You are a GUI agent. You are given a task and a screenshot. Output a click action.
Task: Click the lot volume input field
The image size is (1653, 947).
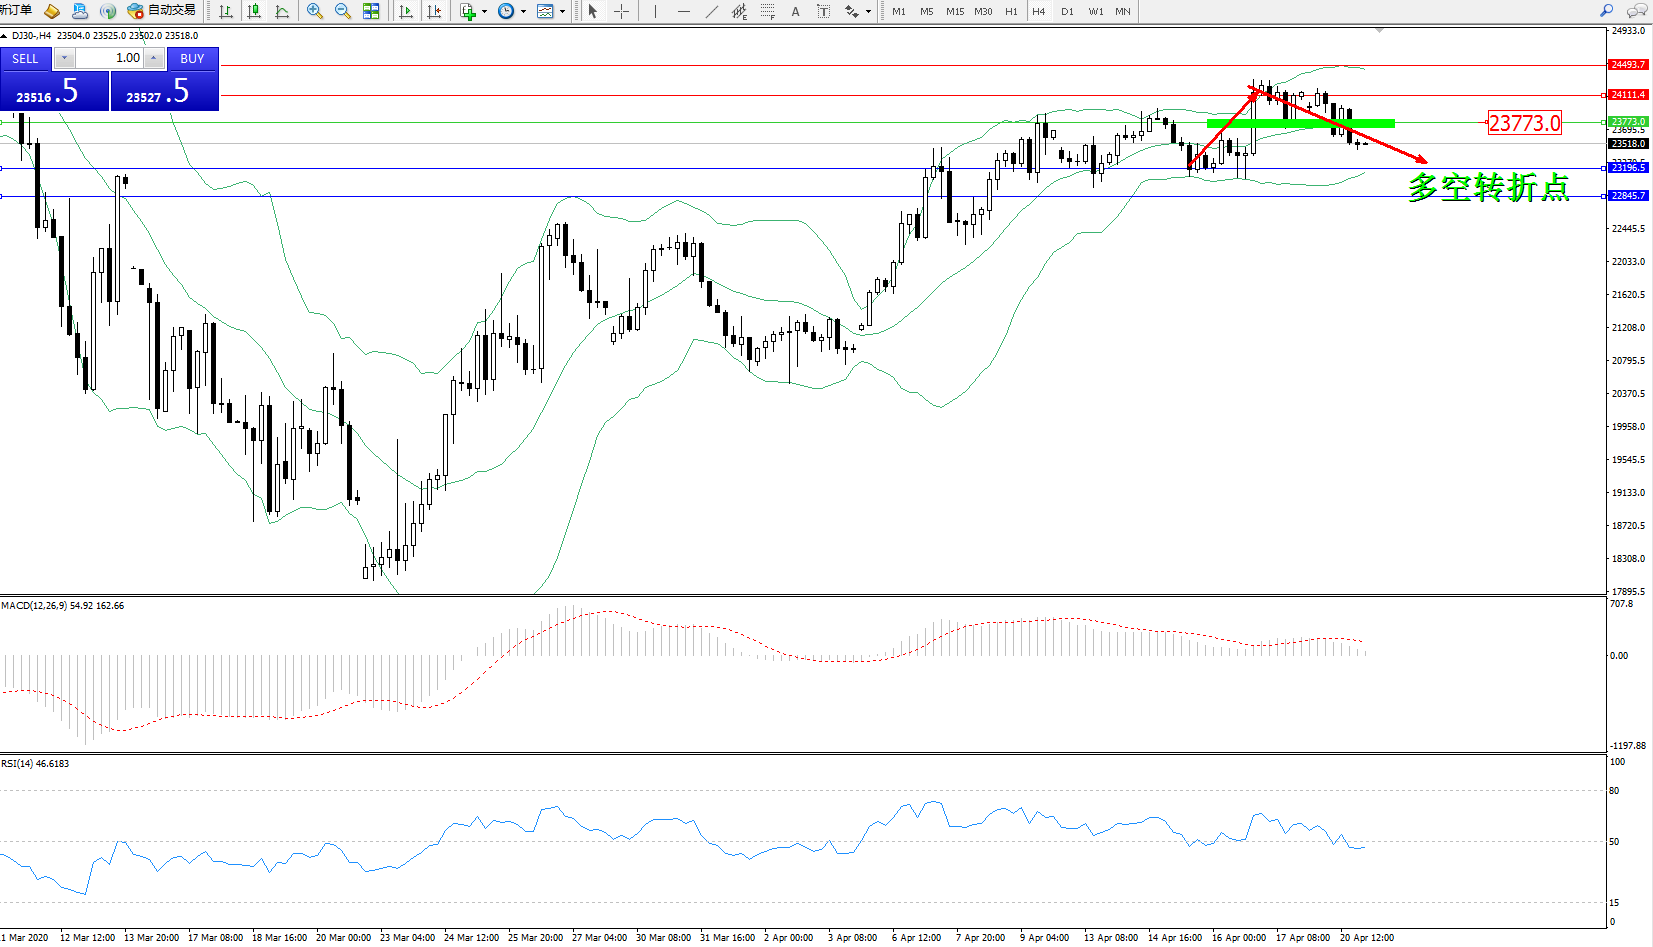[110, 58]
